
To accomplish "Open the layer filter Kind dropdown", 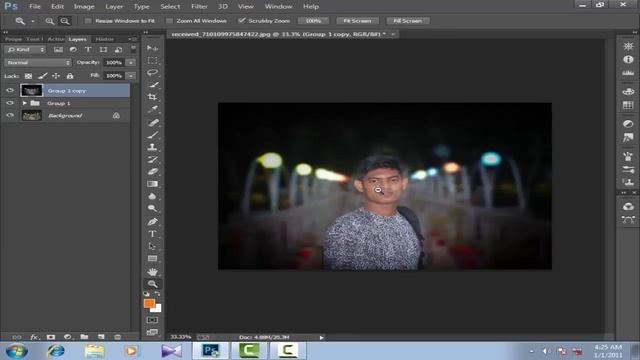I will [x=25, y=49].
